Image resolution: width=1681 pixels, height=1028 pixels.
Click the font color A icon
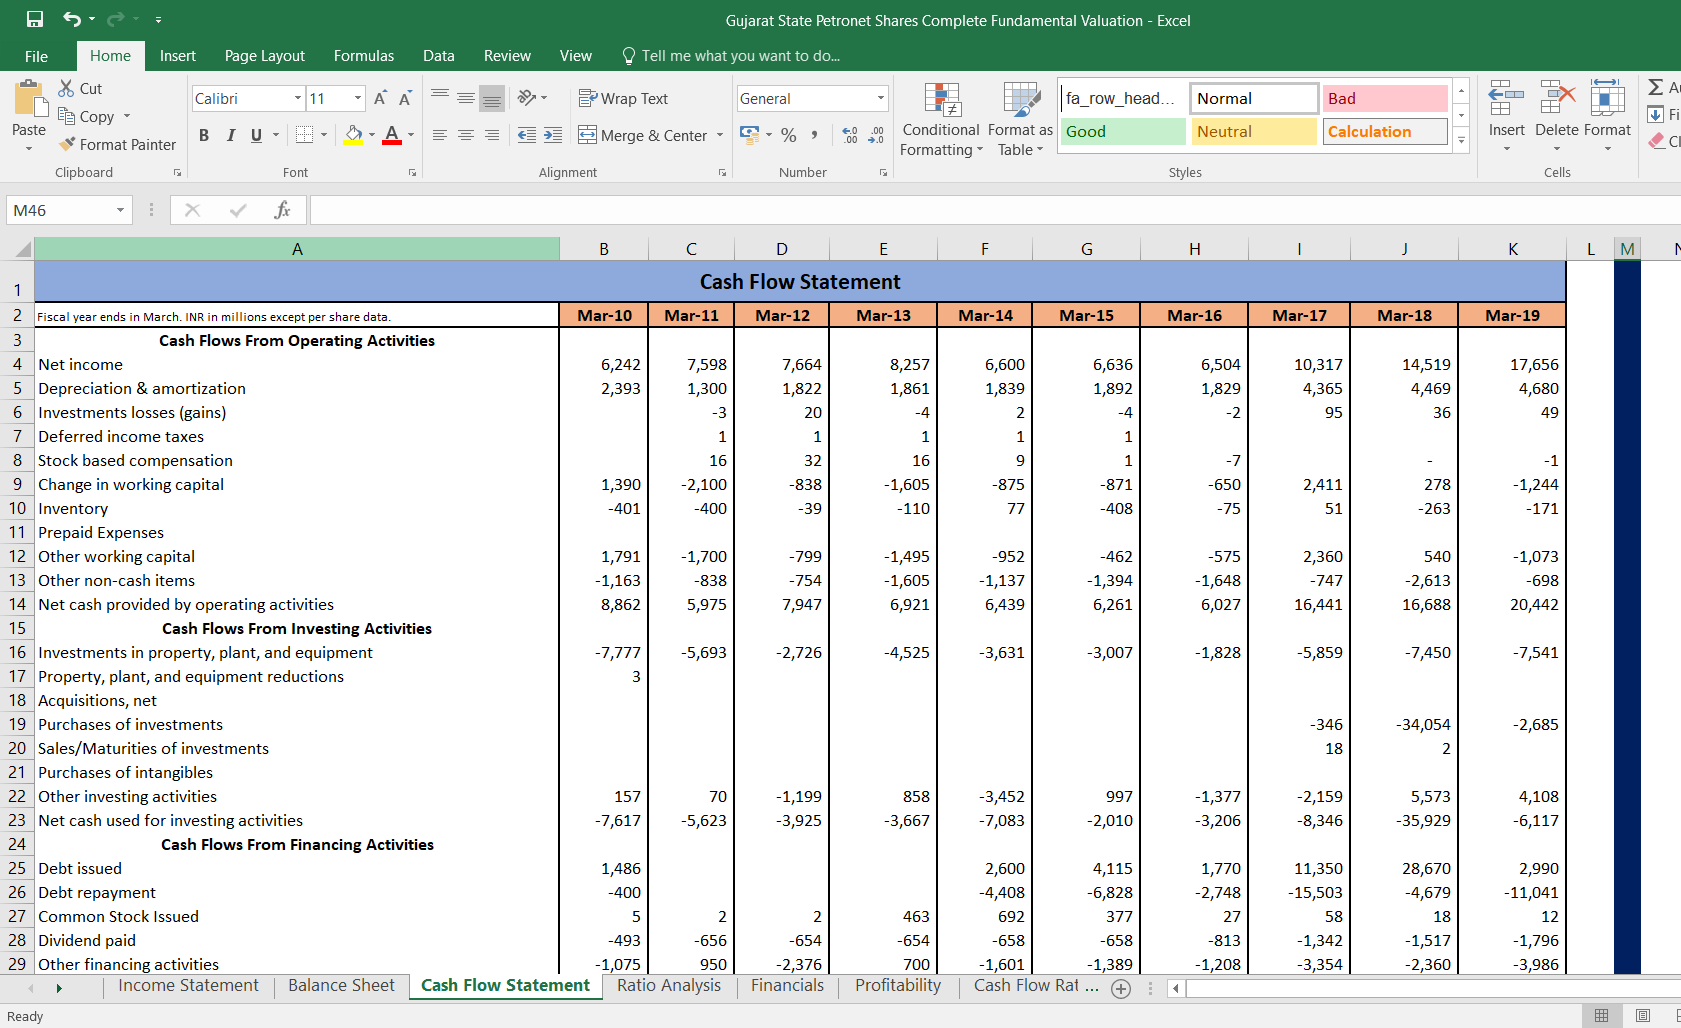coord(392,135)
